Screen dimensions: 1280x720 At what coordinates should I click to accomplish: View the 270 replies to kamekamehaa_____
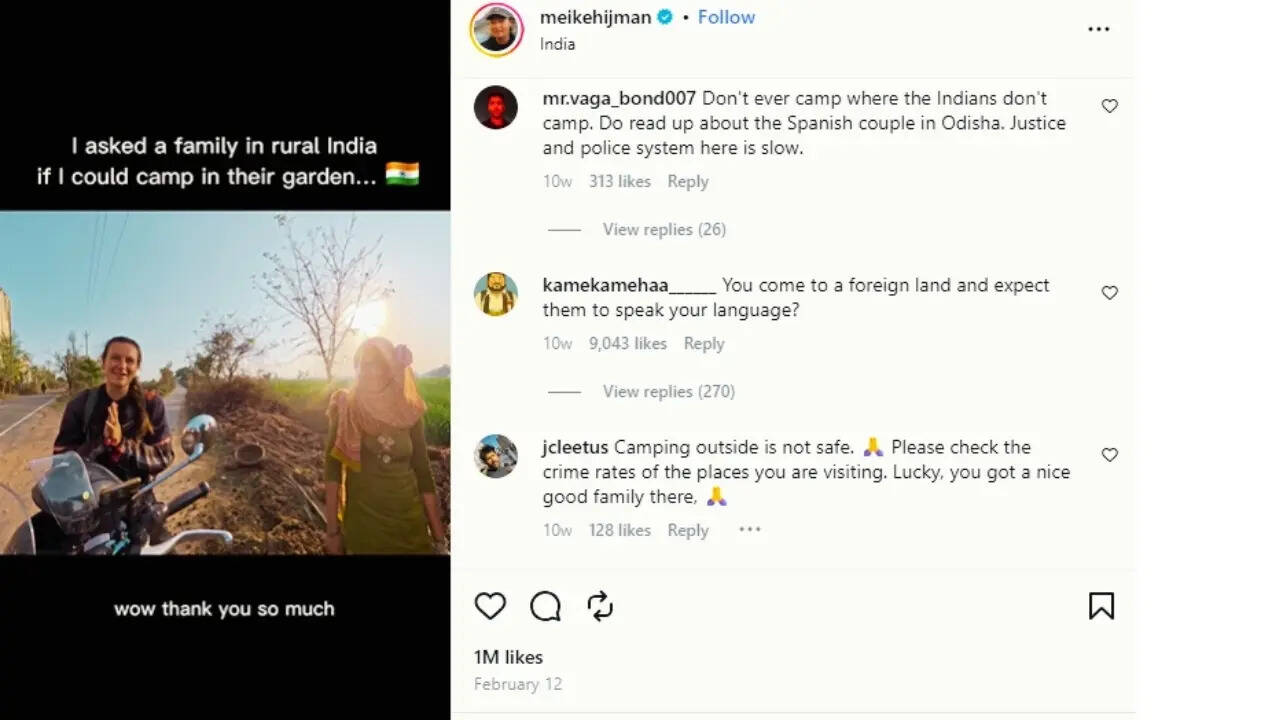point(668,391)
